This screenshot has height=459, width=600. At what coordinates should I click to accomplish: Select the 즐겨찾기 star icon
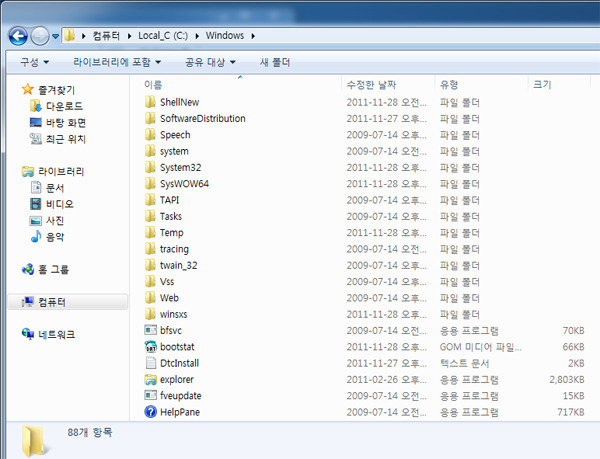point(28,90)
